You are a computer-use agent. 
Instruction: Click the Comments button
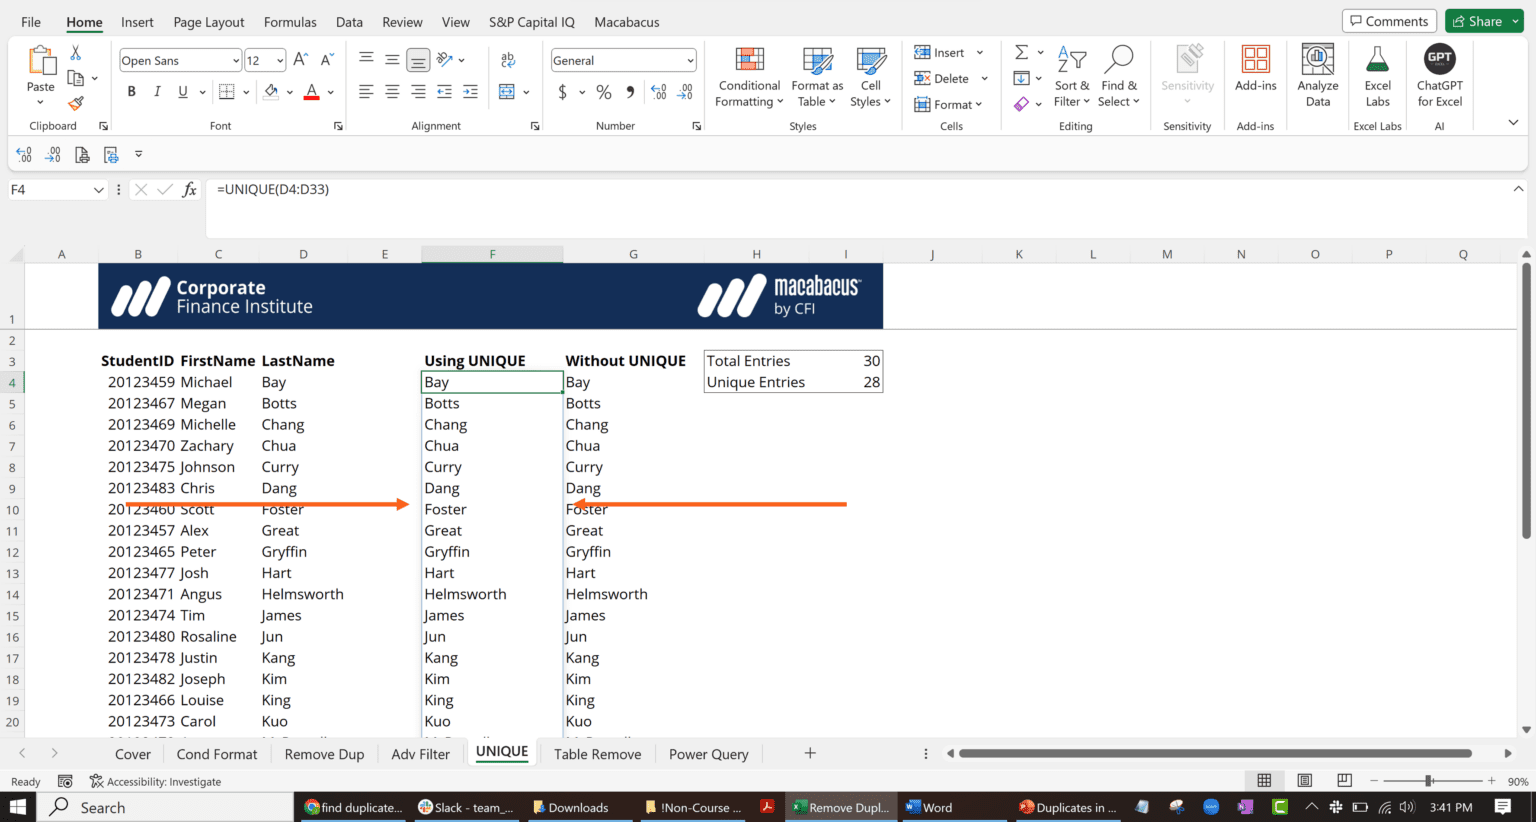click(1389, 20)
